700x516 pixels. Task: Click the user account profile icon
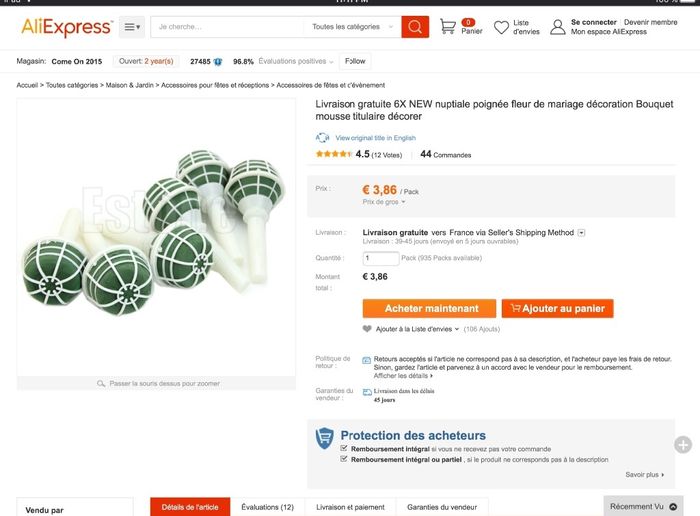pyautogui.click(x=554, y=27)
